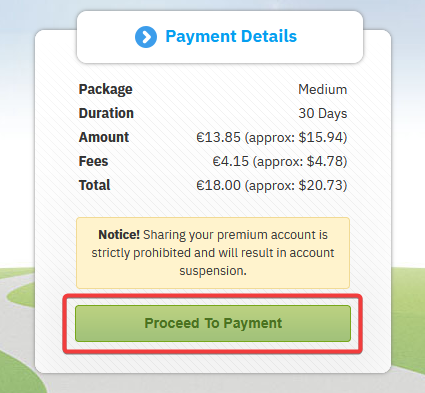Click the Payment Details header card
425x393 pixels.
point(220,37)
